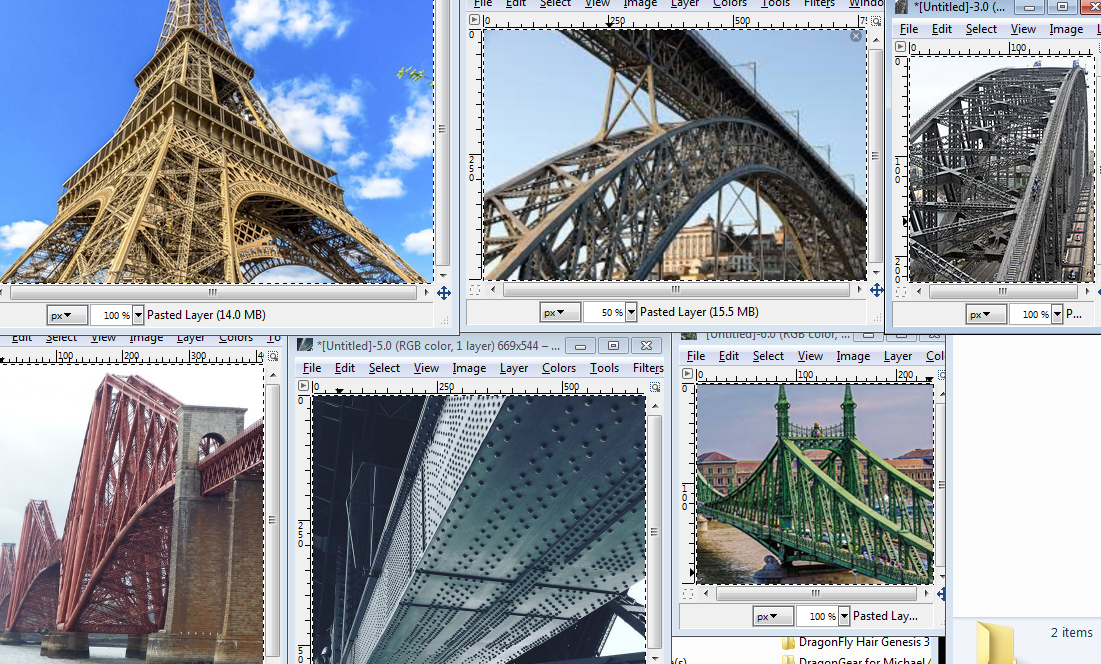Click vertical scrollbar thumb in Untitled-5.0 window
1101x664 pixels.
655,531
